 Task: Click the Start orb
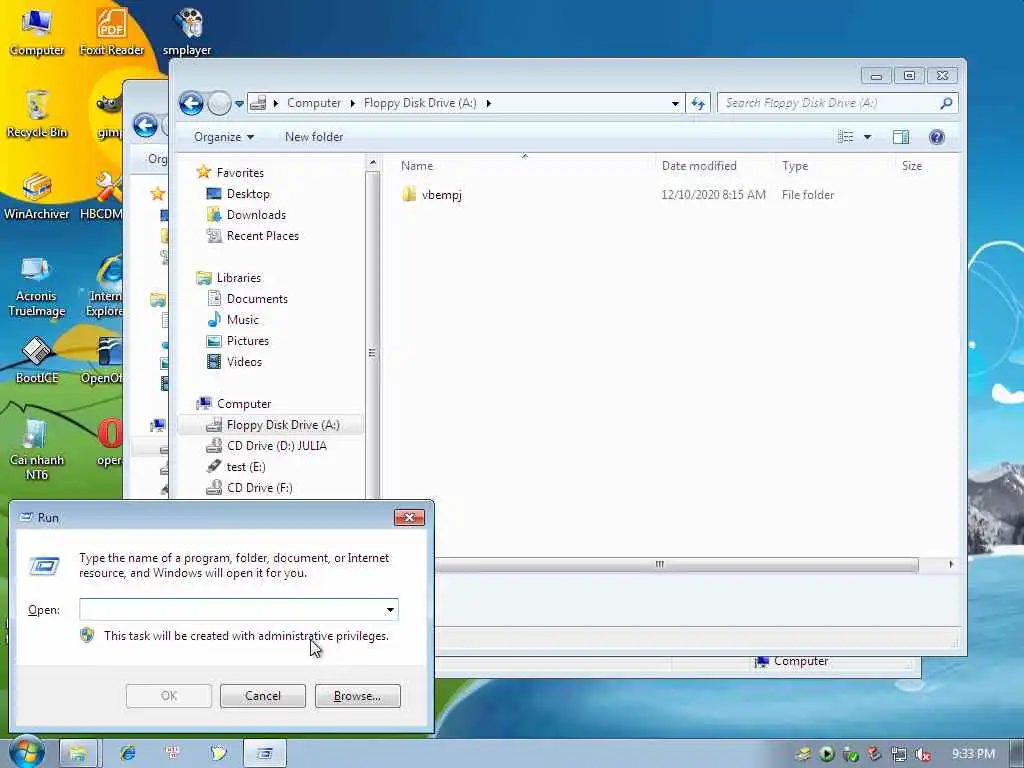coord(26,752)
